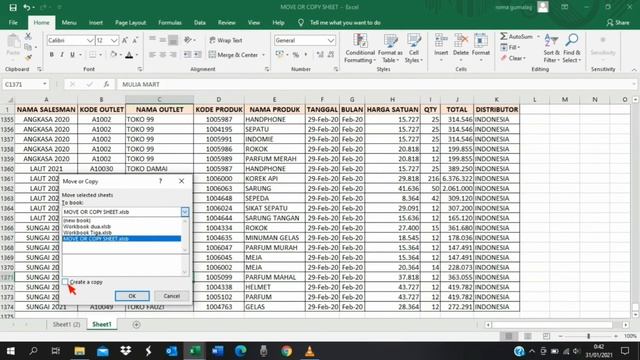Collapse the ribbon with the chevron
This screenshot has height=360, width=640.
634,70
